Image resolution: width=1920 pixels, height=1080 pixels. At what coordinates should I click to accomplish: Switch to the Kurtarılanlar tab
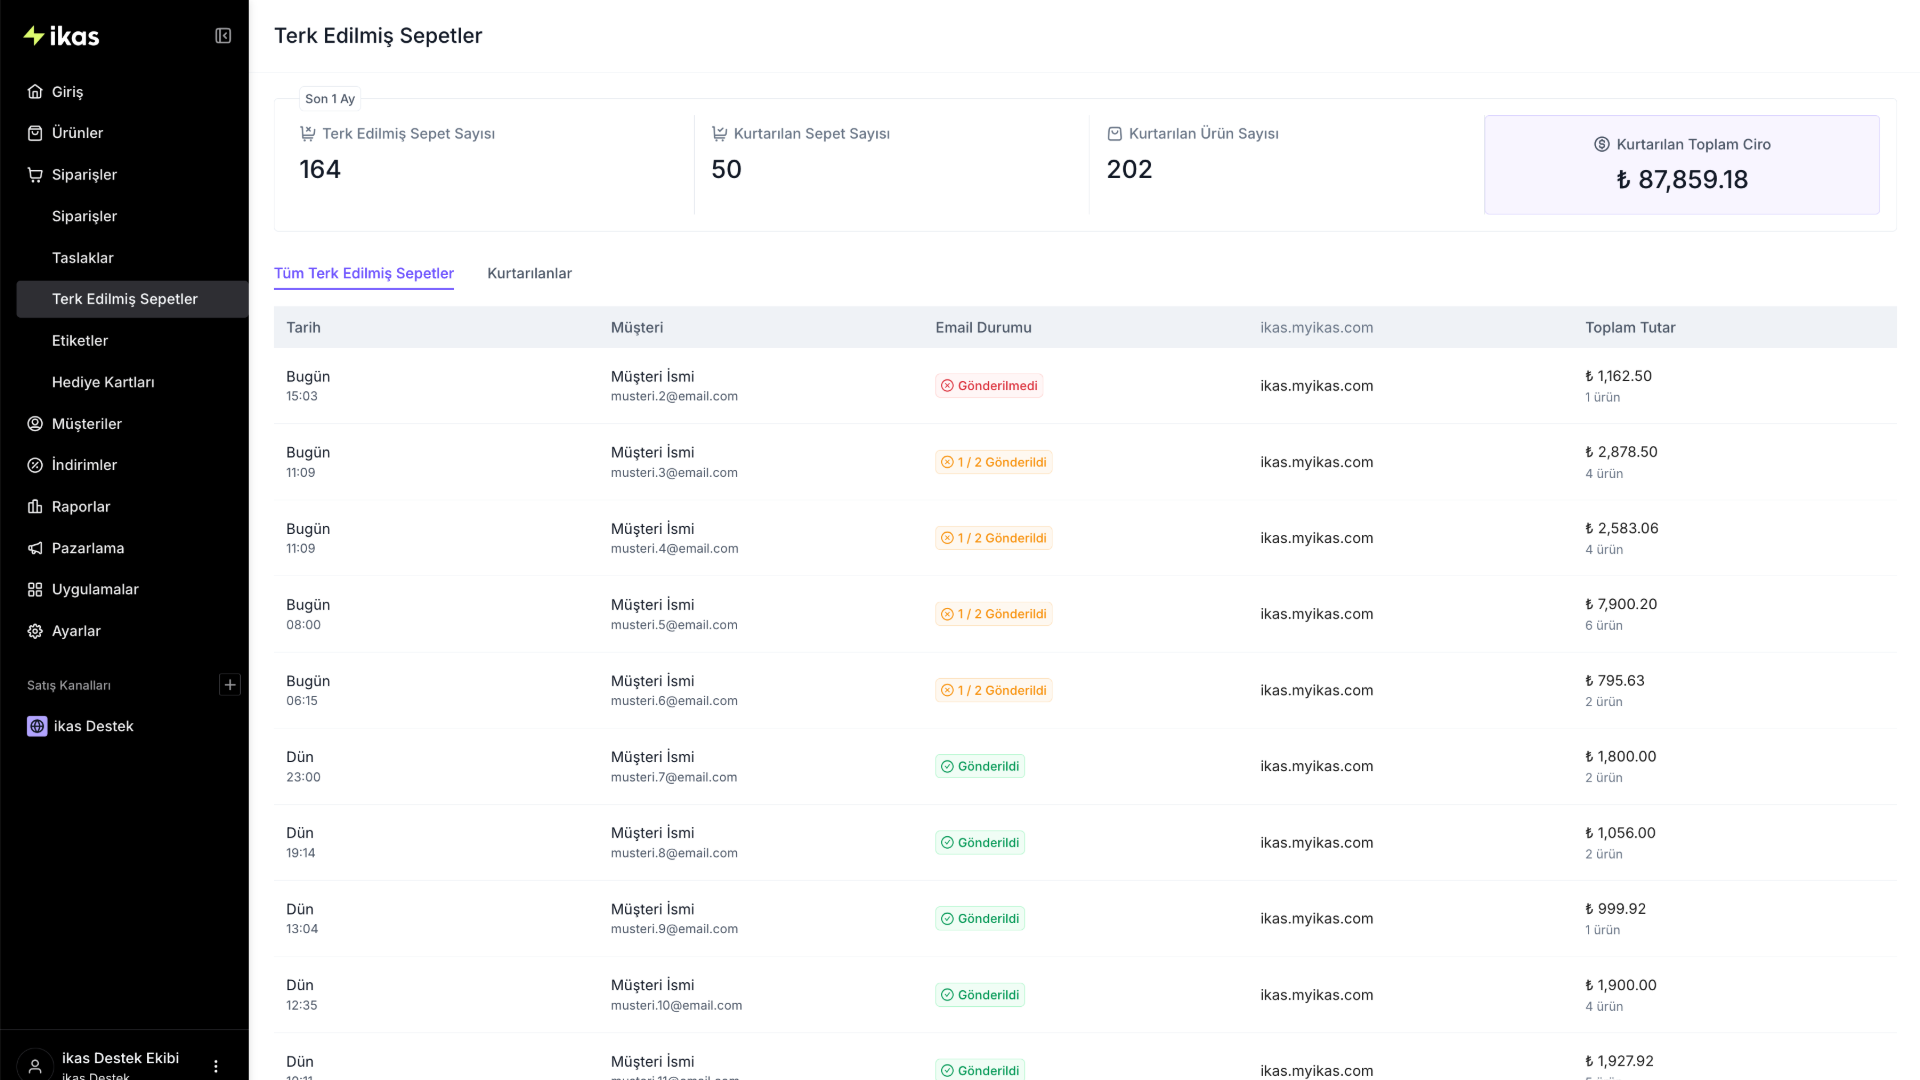click(529, 273)
